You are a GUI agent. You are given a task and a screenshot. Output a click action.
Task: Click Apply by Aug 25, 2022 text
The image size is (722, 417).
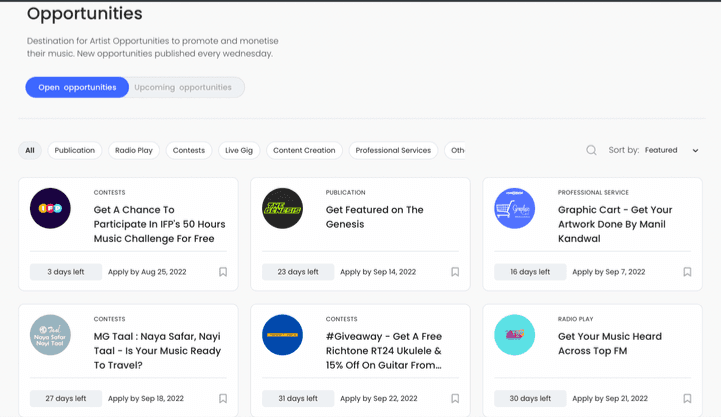tap(147, 272)
